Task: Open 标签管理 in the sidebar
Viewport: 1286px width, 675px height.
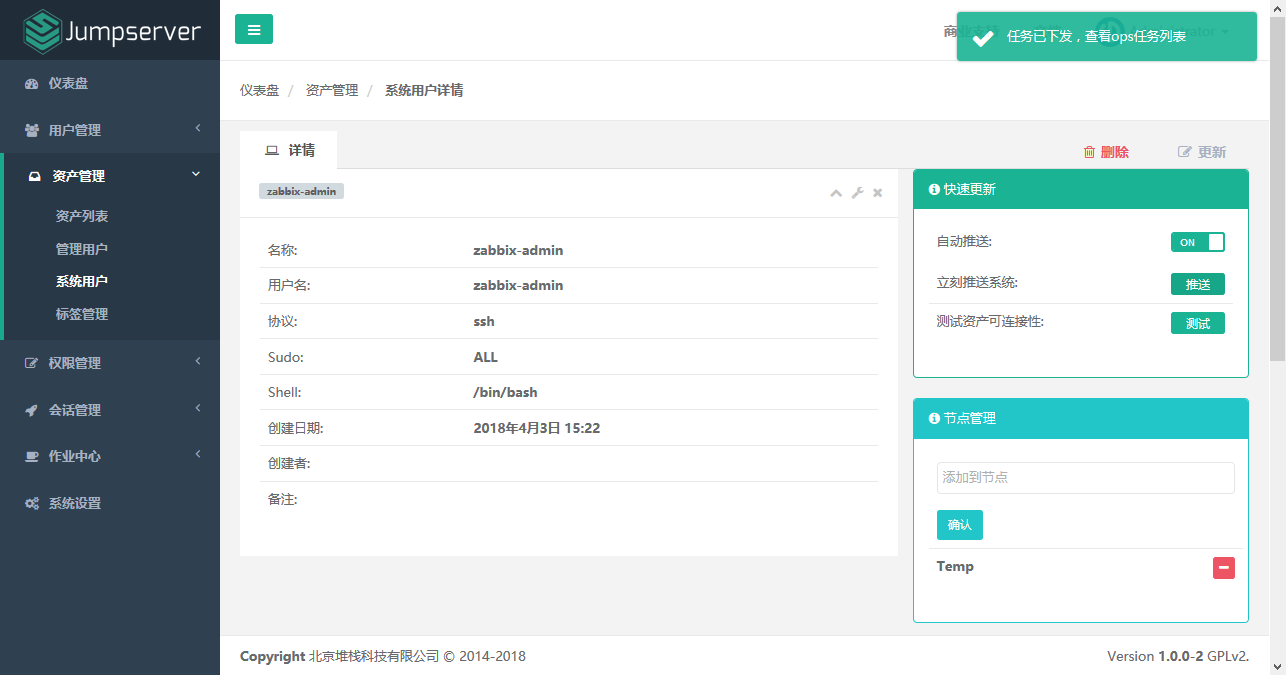Action: 82,314
